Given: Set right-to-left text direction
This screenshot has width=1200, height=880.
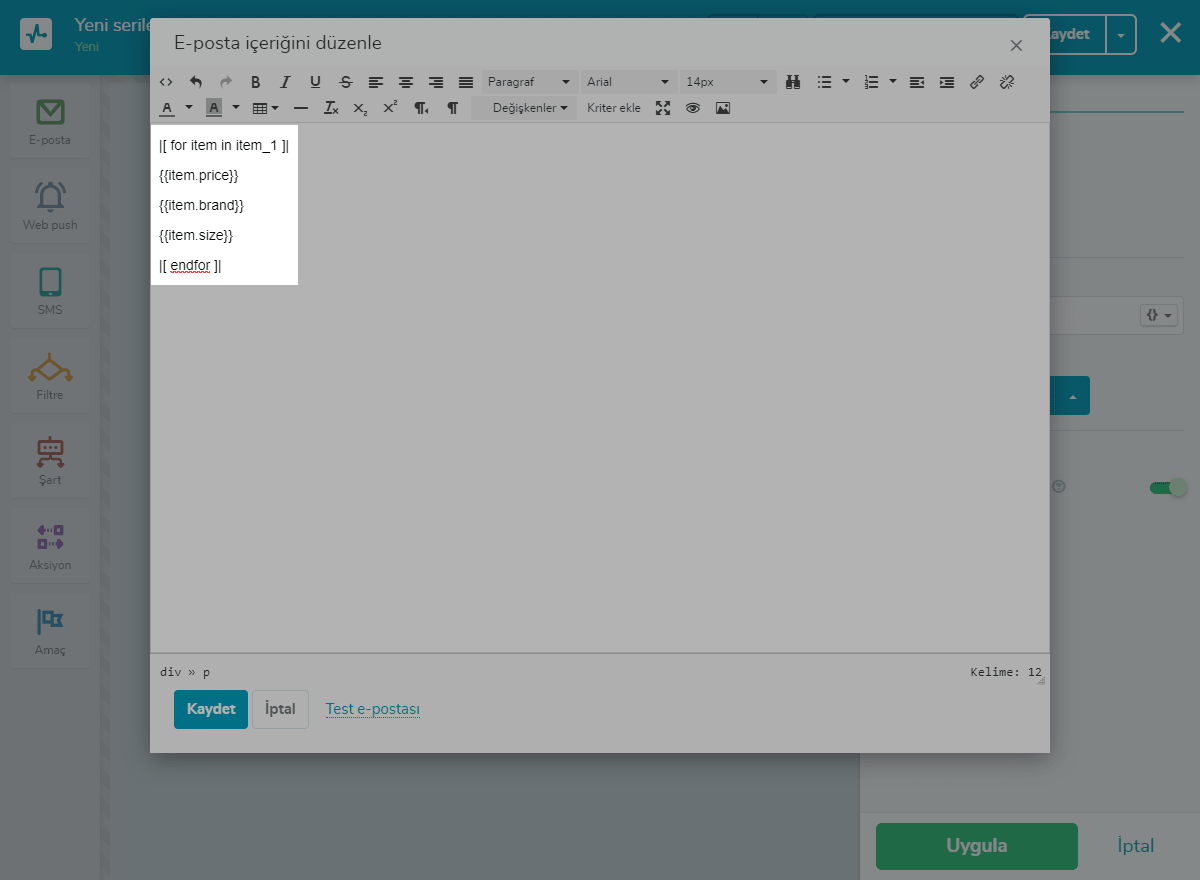Looking at the screenshot, I should pyautogui.click(x=422, y=108).
